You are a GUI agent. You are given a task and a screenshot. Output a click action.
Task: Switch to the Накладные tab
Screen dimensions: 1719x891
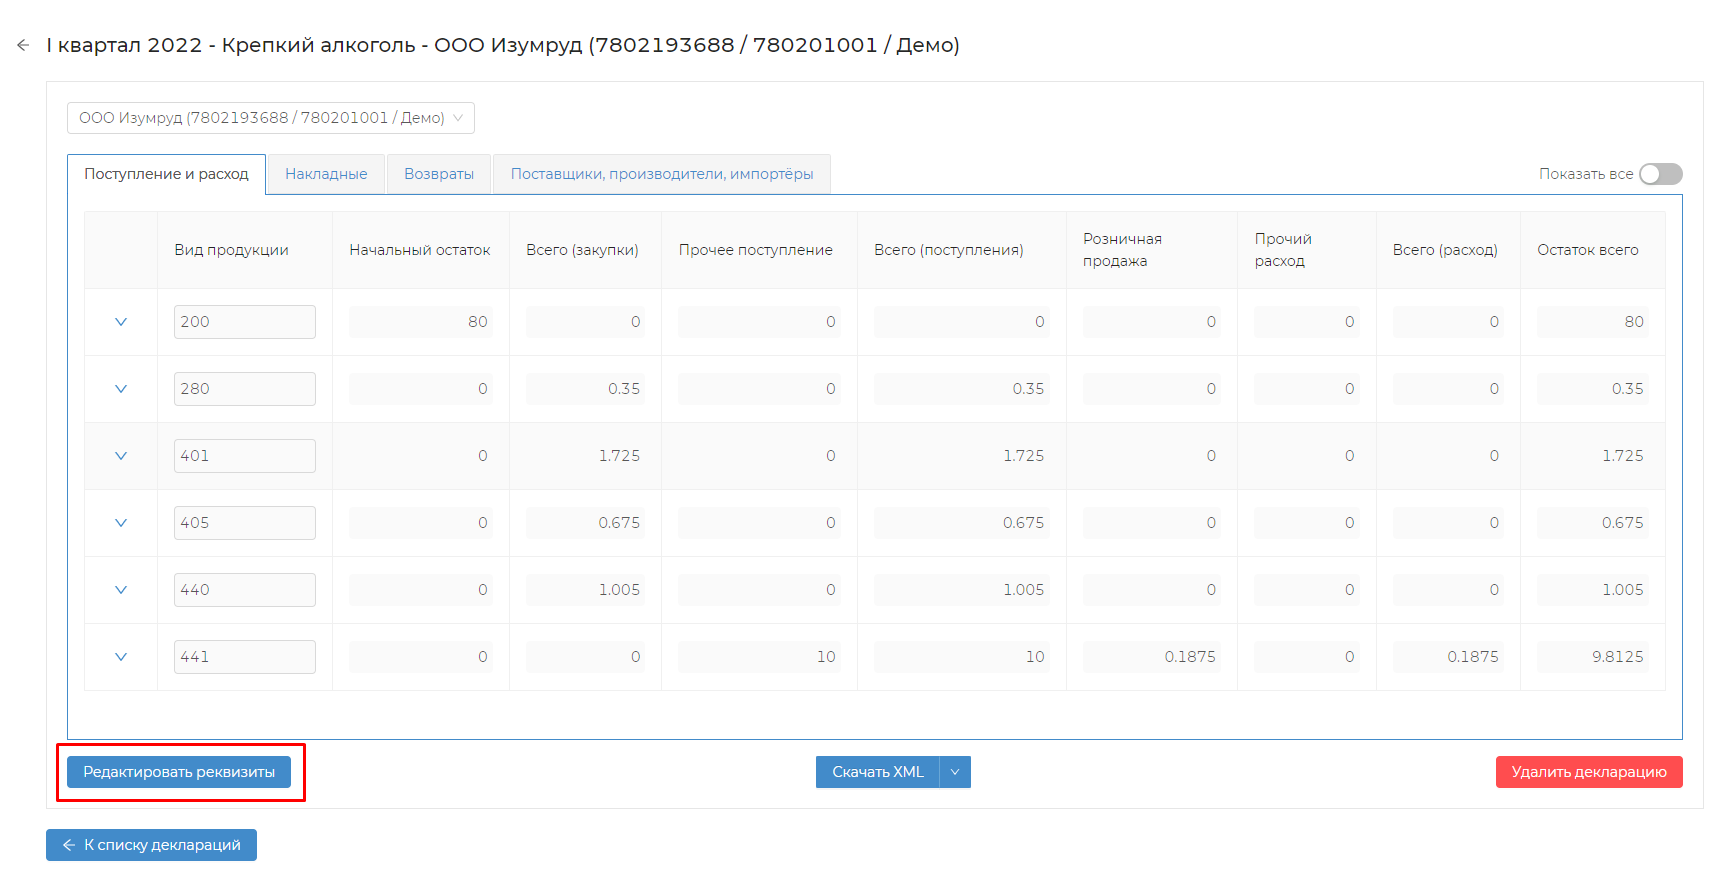coord(326,174)
